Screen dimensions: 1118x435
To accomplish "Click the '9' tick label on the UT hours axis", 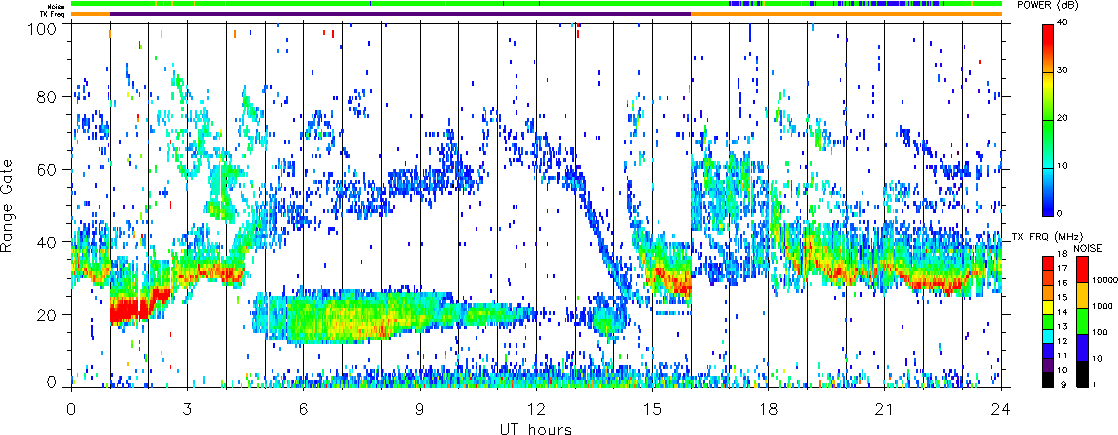I will 420,410.
